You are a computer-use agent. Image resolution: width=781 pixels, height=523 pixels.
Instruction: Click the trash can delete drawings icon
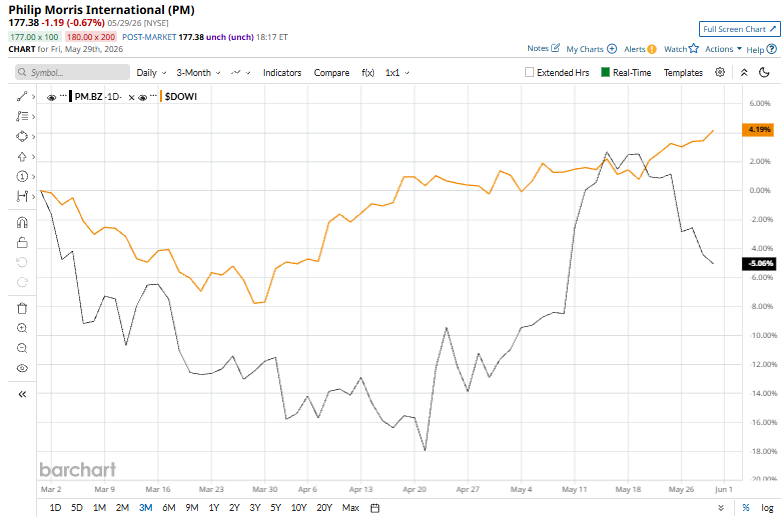(22, 308)
